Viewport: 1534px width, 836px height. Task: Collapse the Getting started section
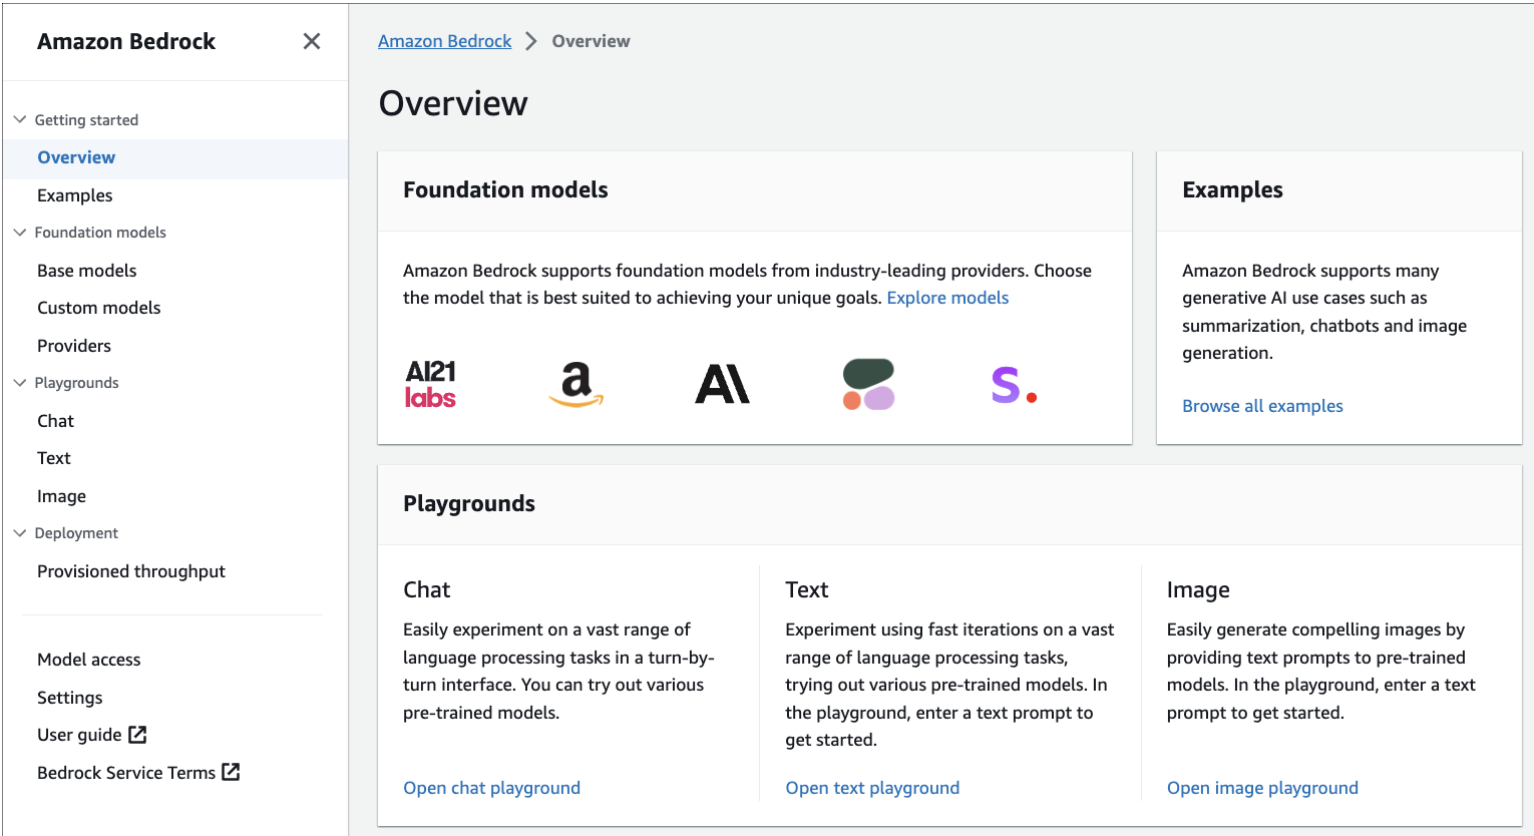[20, 119]
